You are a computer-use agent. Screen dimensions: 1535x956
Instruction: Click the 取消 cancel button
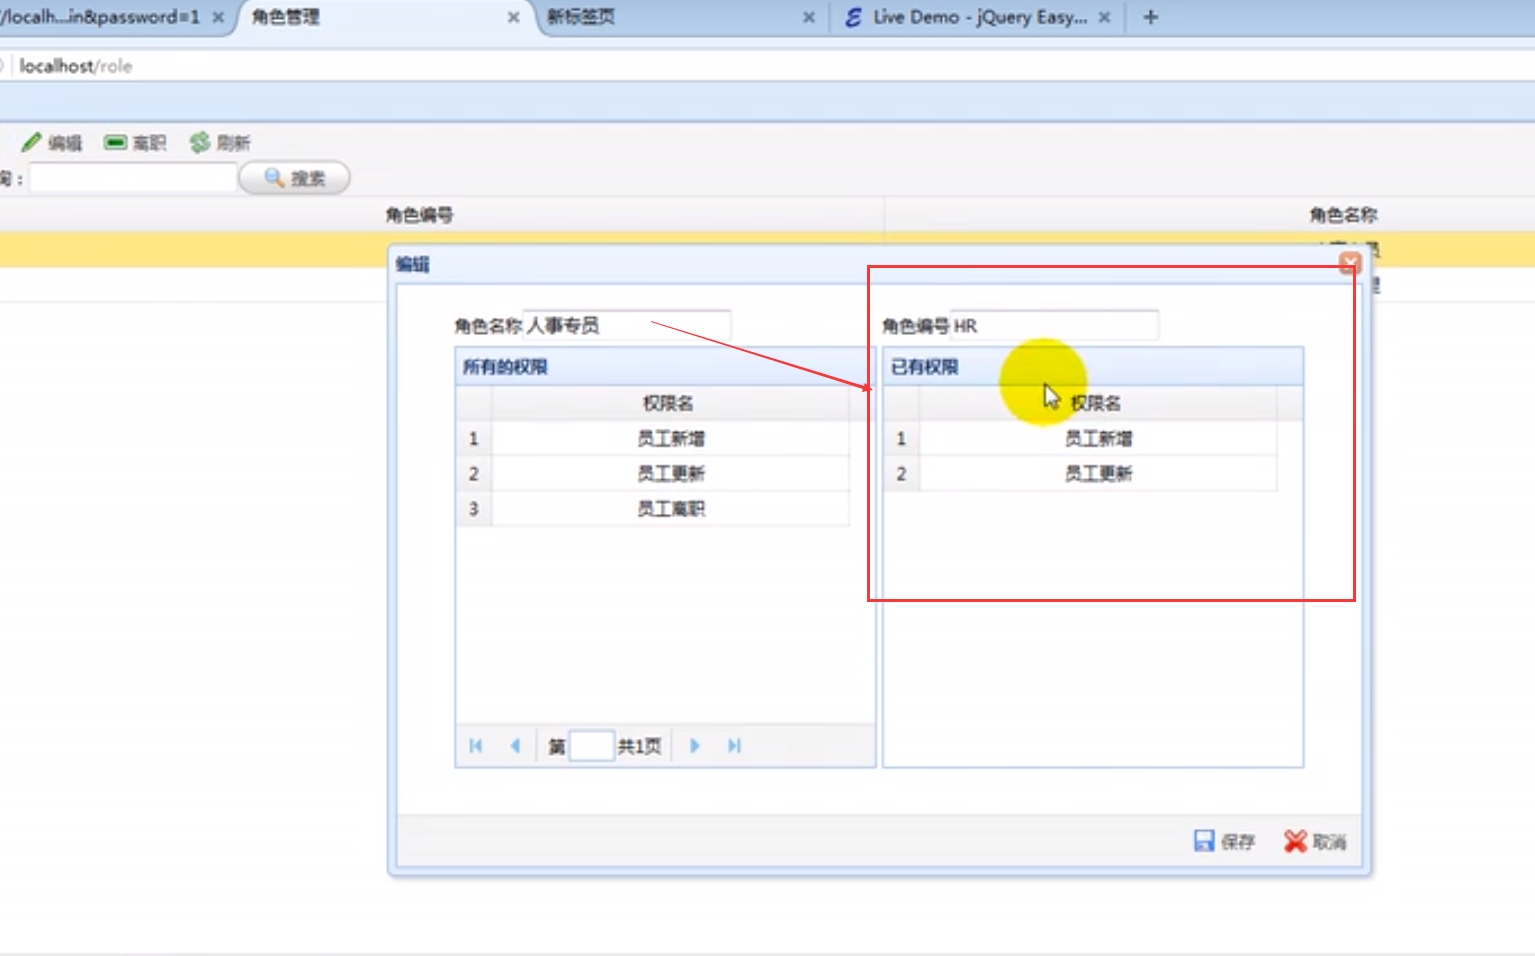point(1315,841)
